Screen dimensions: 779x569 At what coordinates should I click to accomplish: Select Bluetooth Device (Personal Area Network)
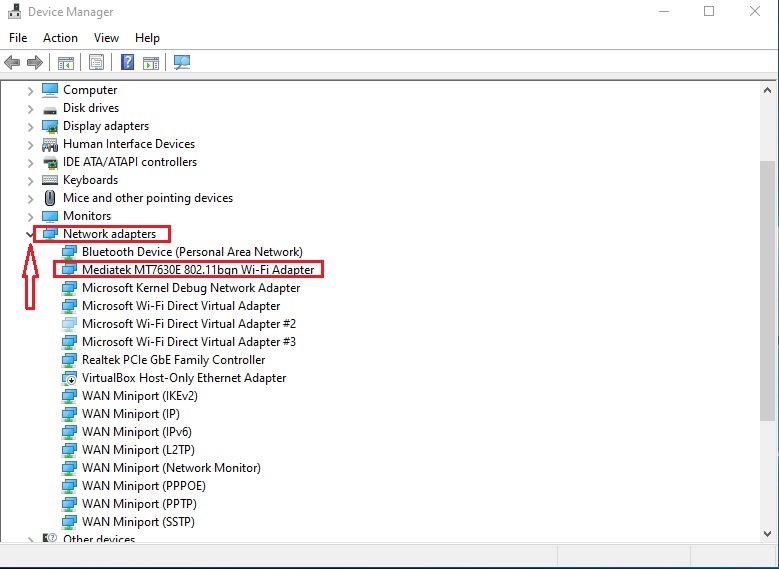191,252
